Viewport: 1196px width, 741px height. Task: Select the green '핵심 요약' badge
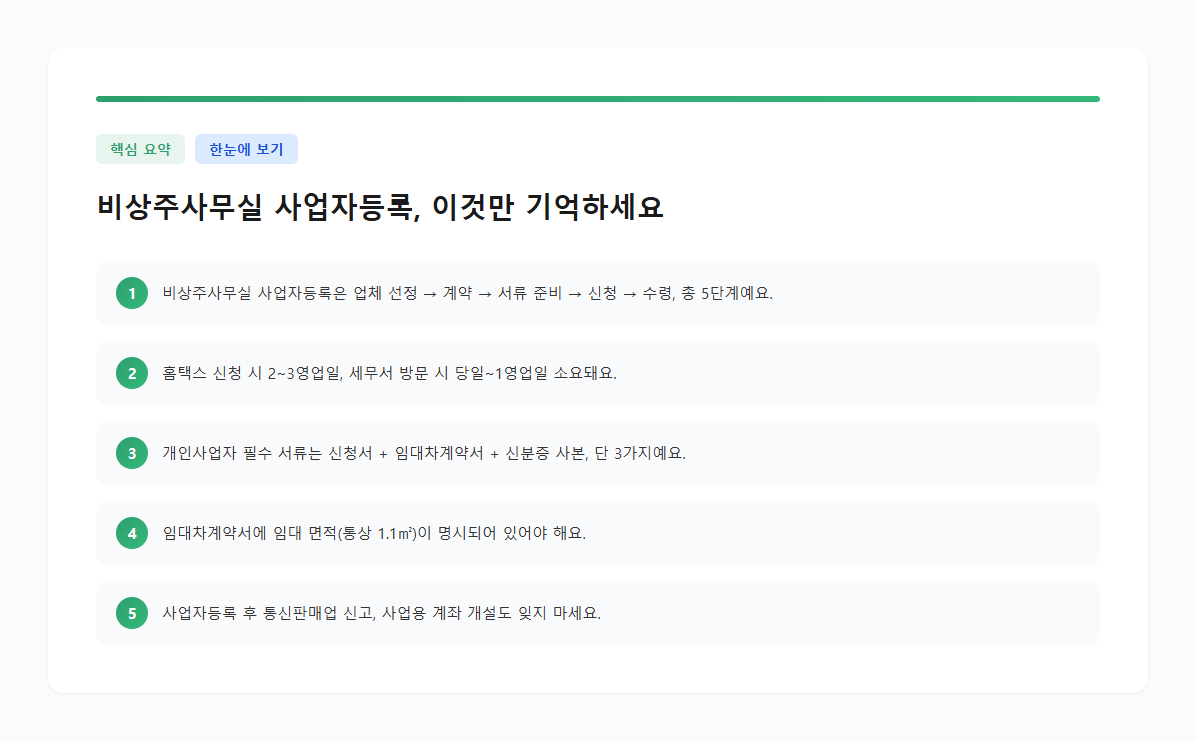140,148
